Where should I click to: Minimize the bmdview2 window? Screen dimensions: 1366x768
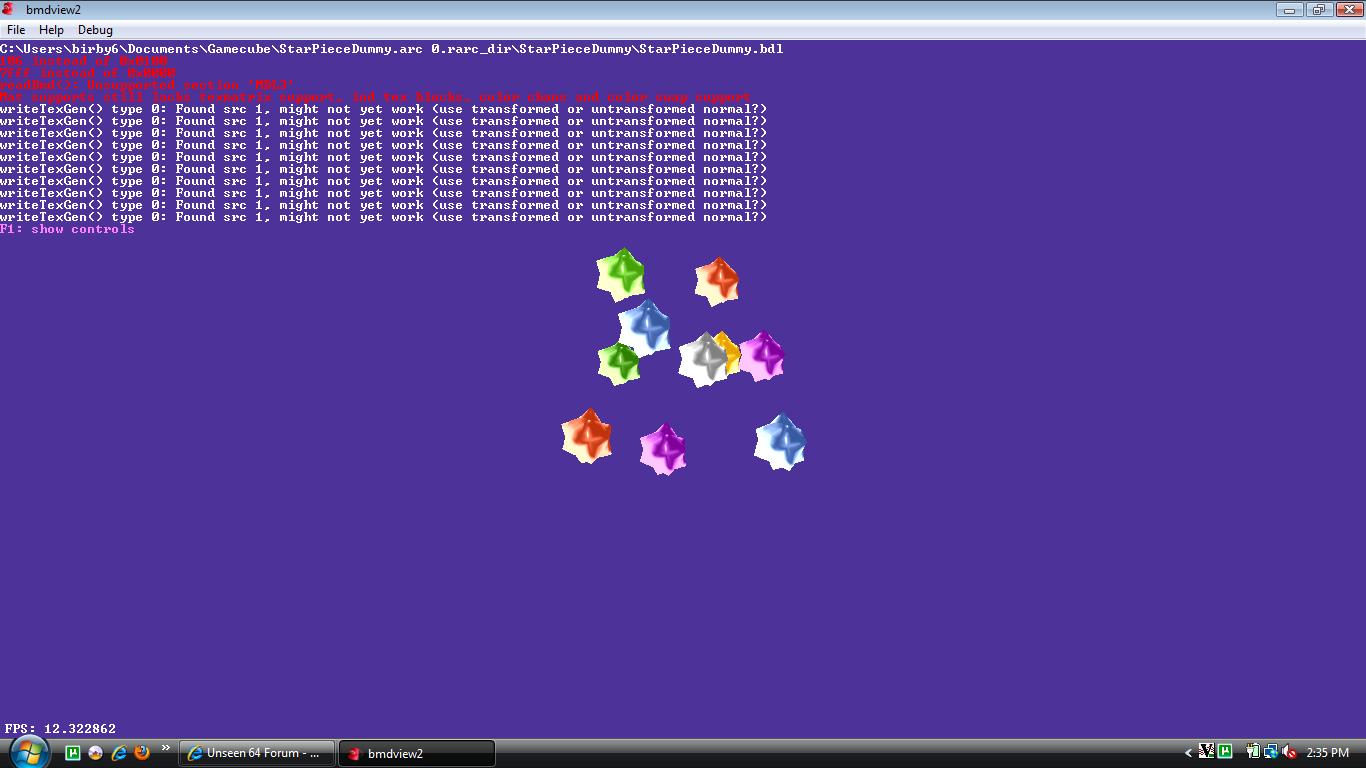(x=1290, y=9)
